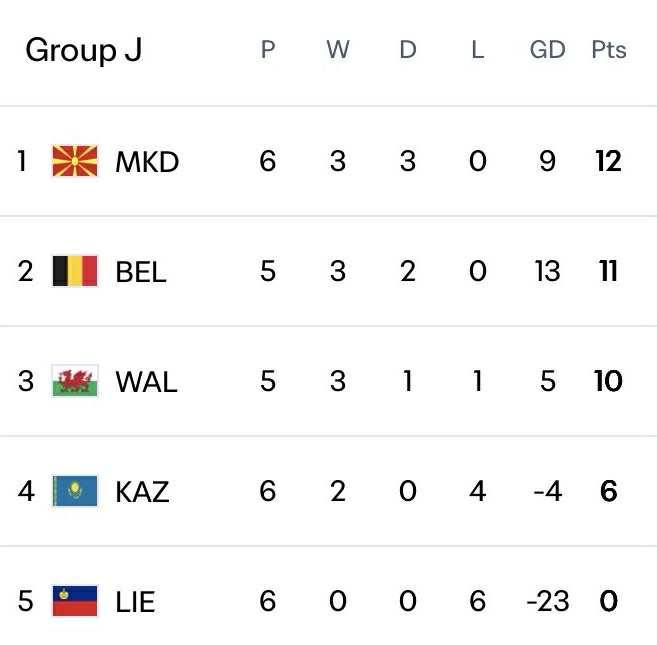Screen dimensions: 657x645
Task: Click the GD column header
Action: 547,50
